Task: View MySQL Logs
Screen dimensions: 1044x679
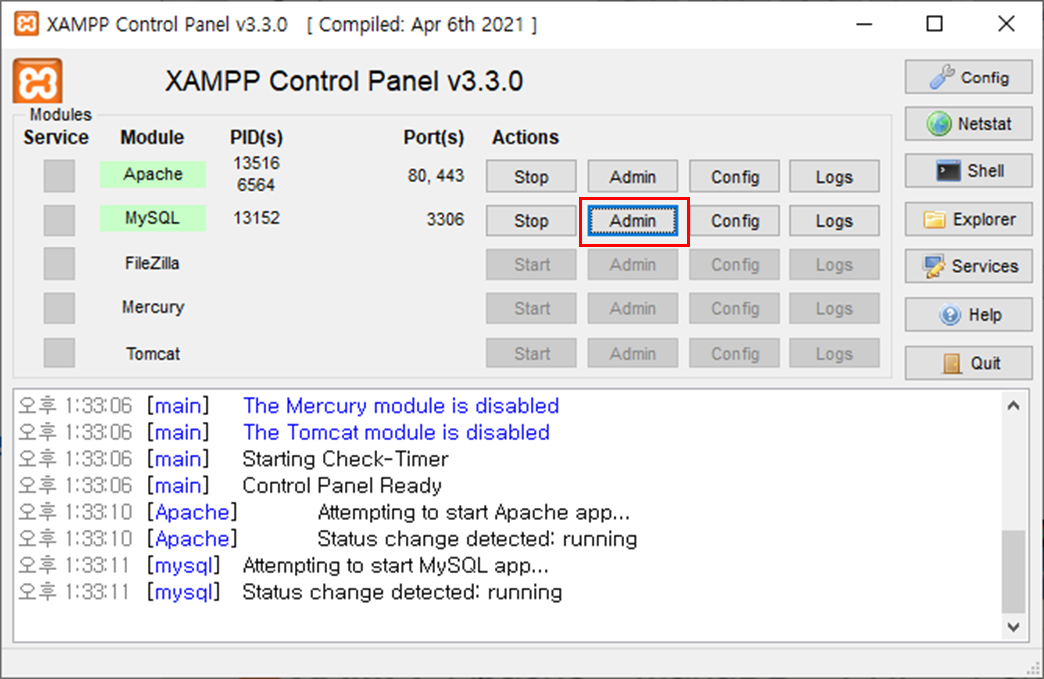Action: coord(834,220)
